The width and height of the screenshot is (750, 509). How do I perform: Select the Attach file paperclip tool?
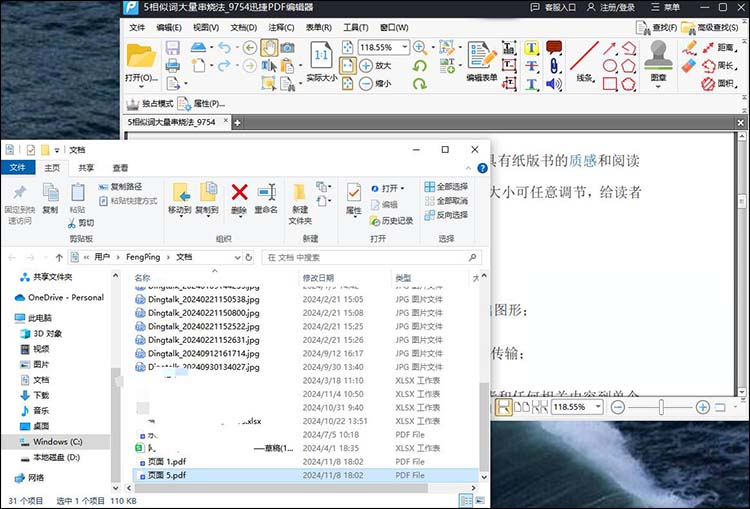[554, 66]
